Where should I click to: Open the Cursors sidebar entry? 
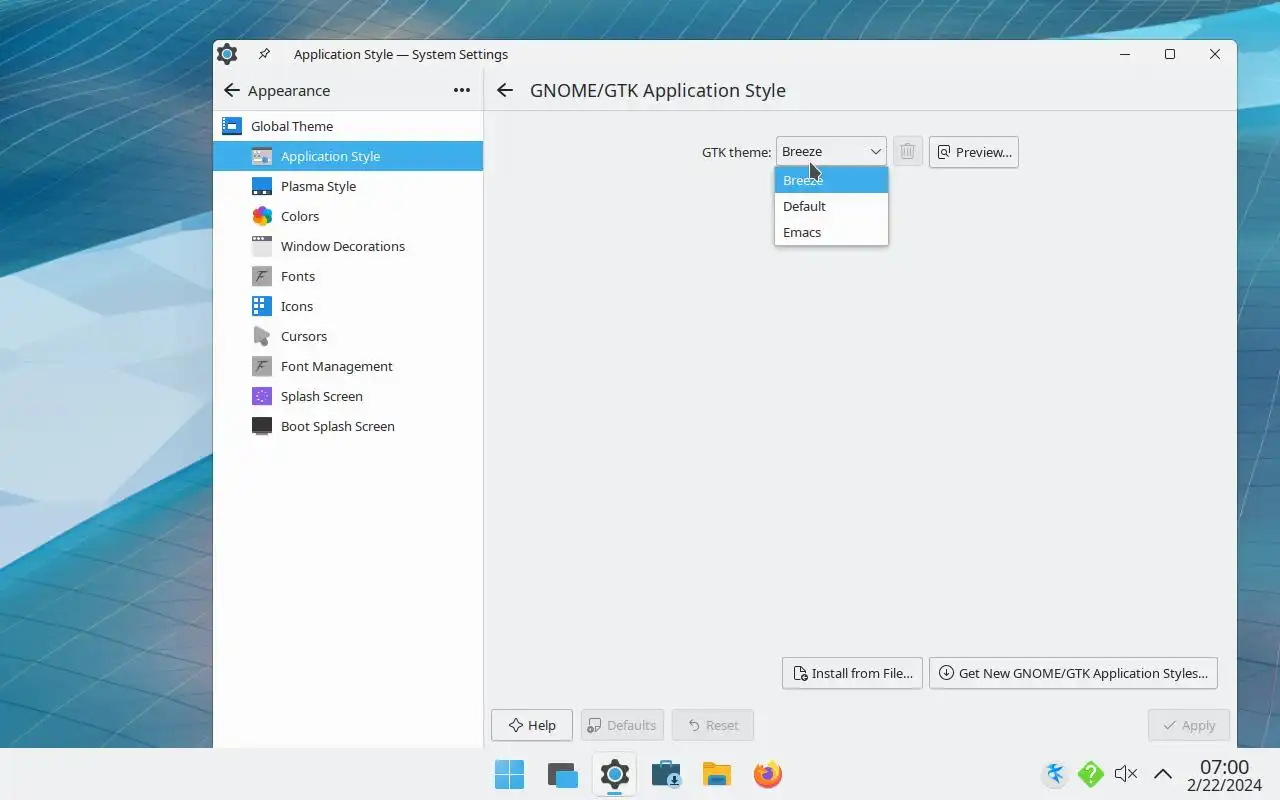(x=348, y=336)
